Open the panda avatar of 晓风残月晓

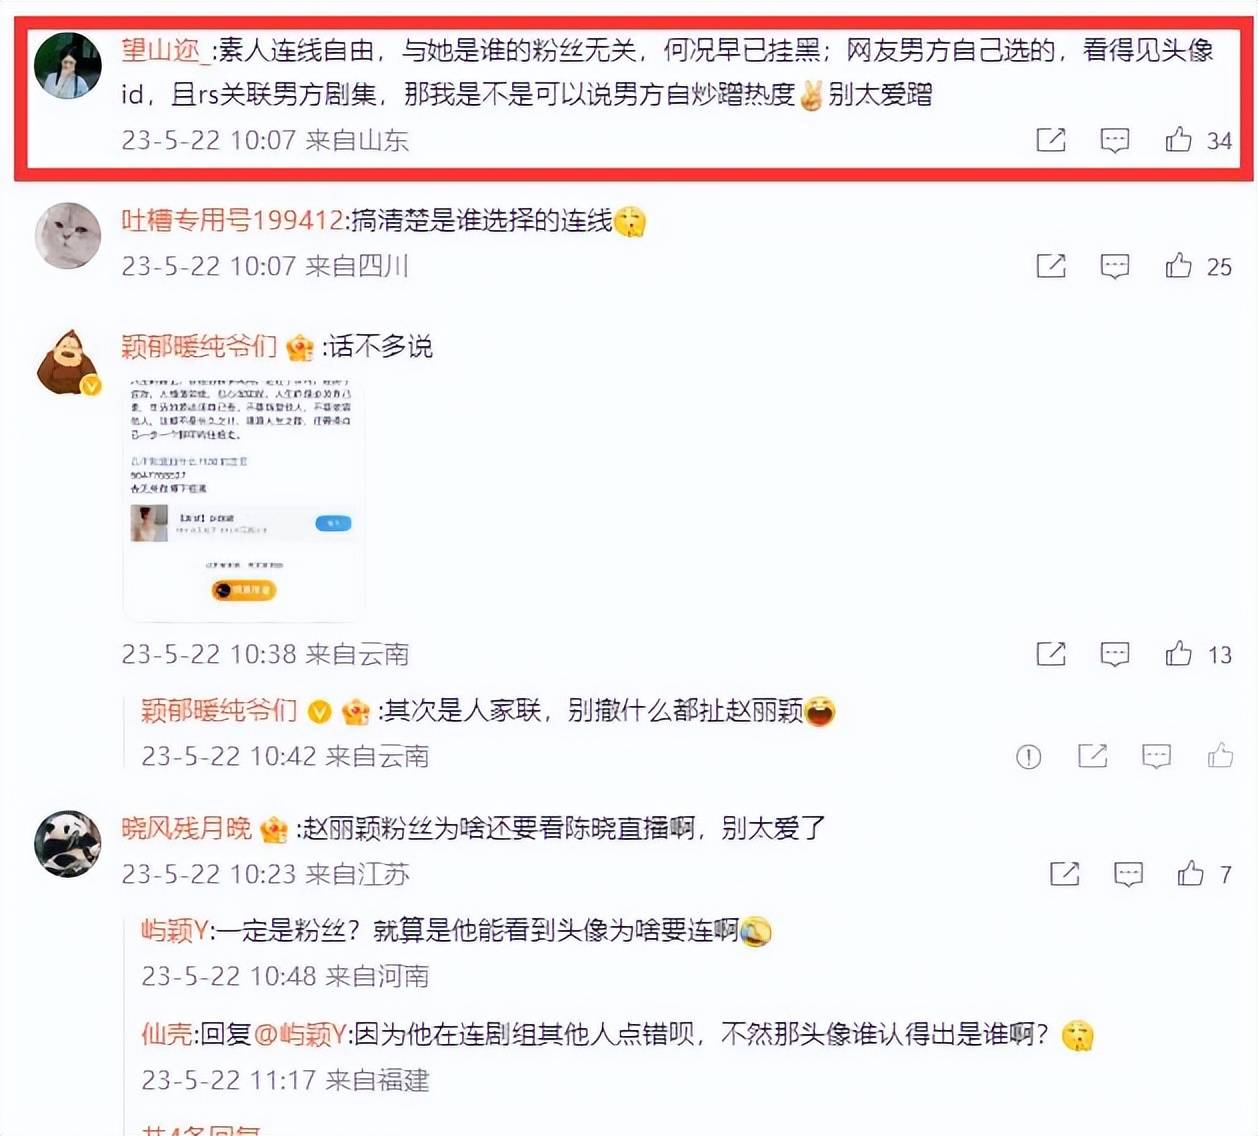[x=68, y=844]
